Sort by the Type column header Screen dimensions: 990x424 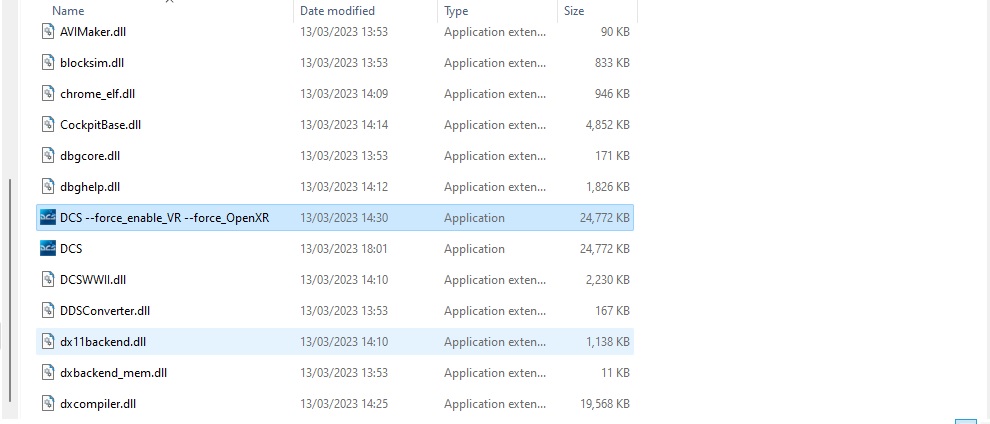pos(456,11)
